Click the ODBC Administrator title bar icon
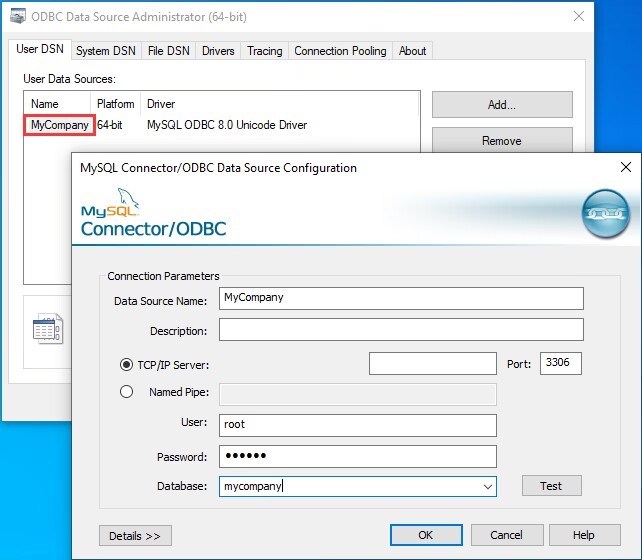The height and width of the screenshot is (560, 642). pos(18,17)
